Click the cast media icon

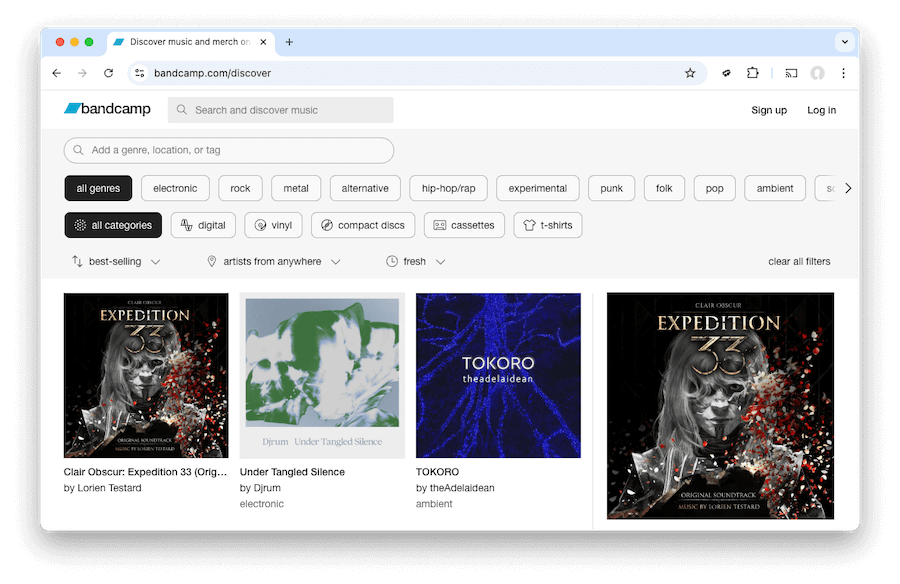point(792,73)
